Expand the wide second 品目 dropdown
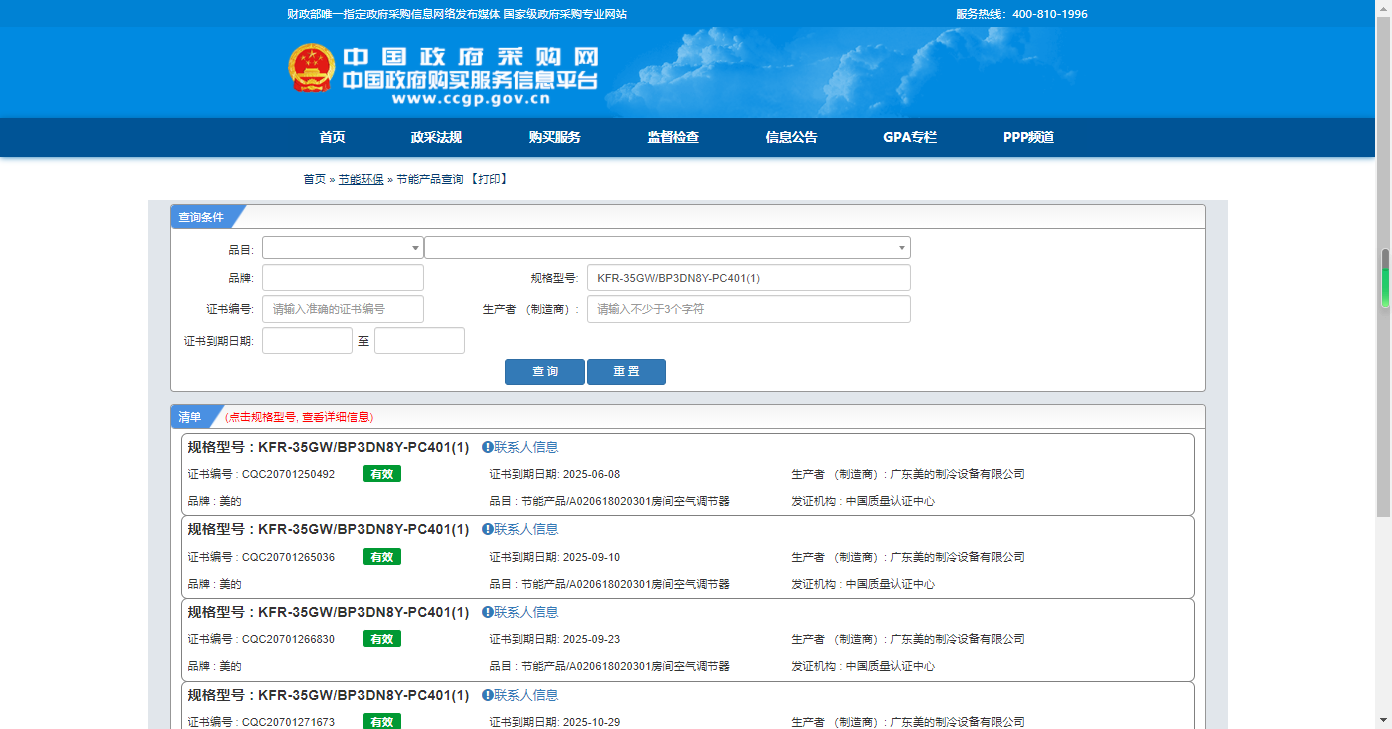Image resolution: width=1392 pixels, height=729 pixels. coord(668,248)
